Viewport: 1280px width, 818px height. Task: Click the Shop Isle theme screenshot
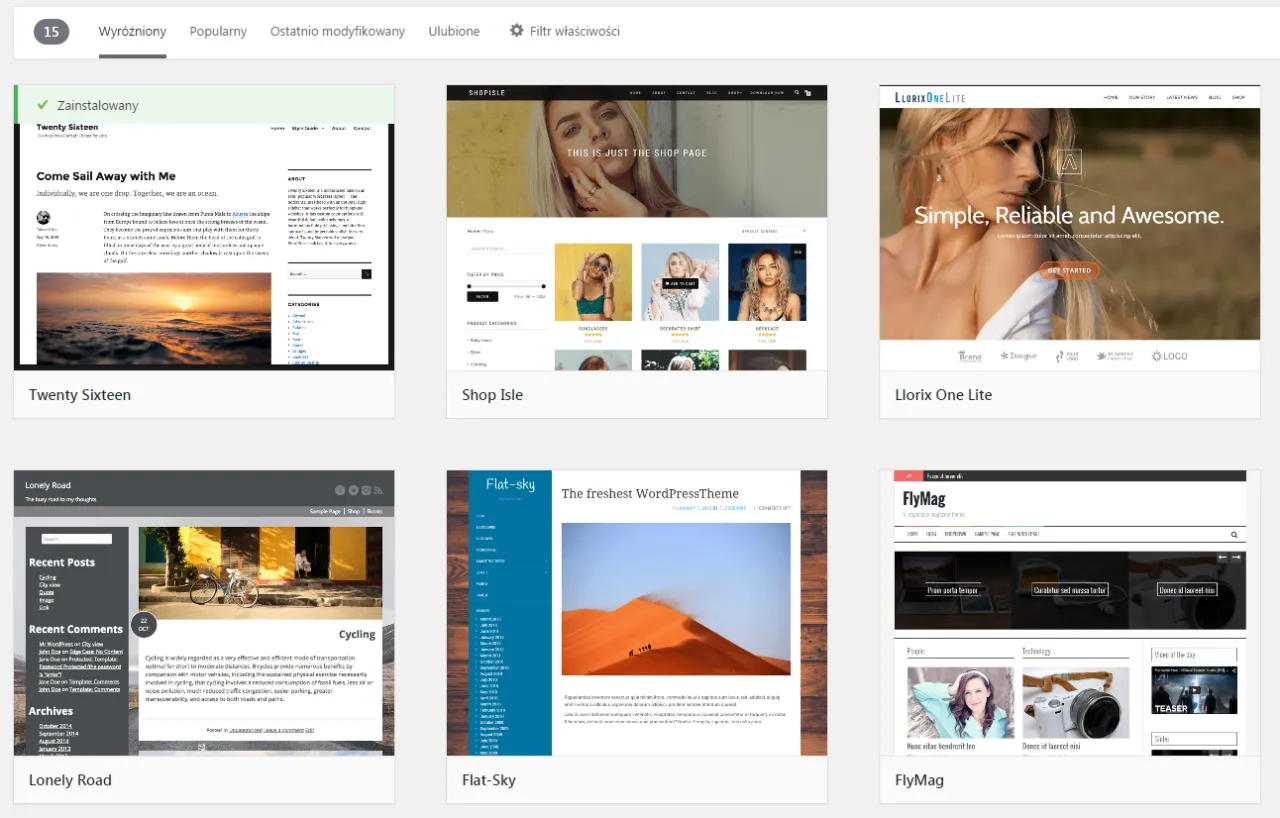point(636,228)
